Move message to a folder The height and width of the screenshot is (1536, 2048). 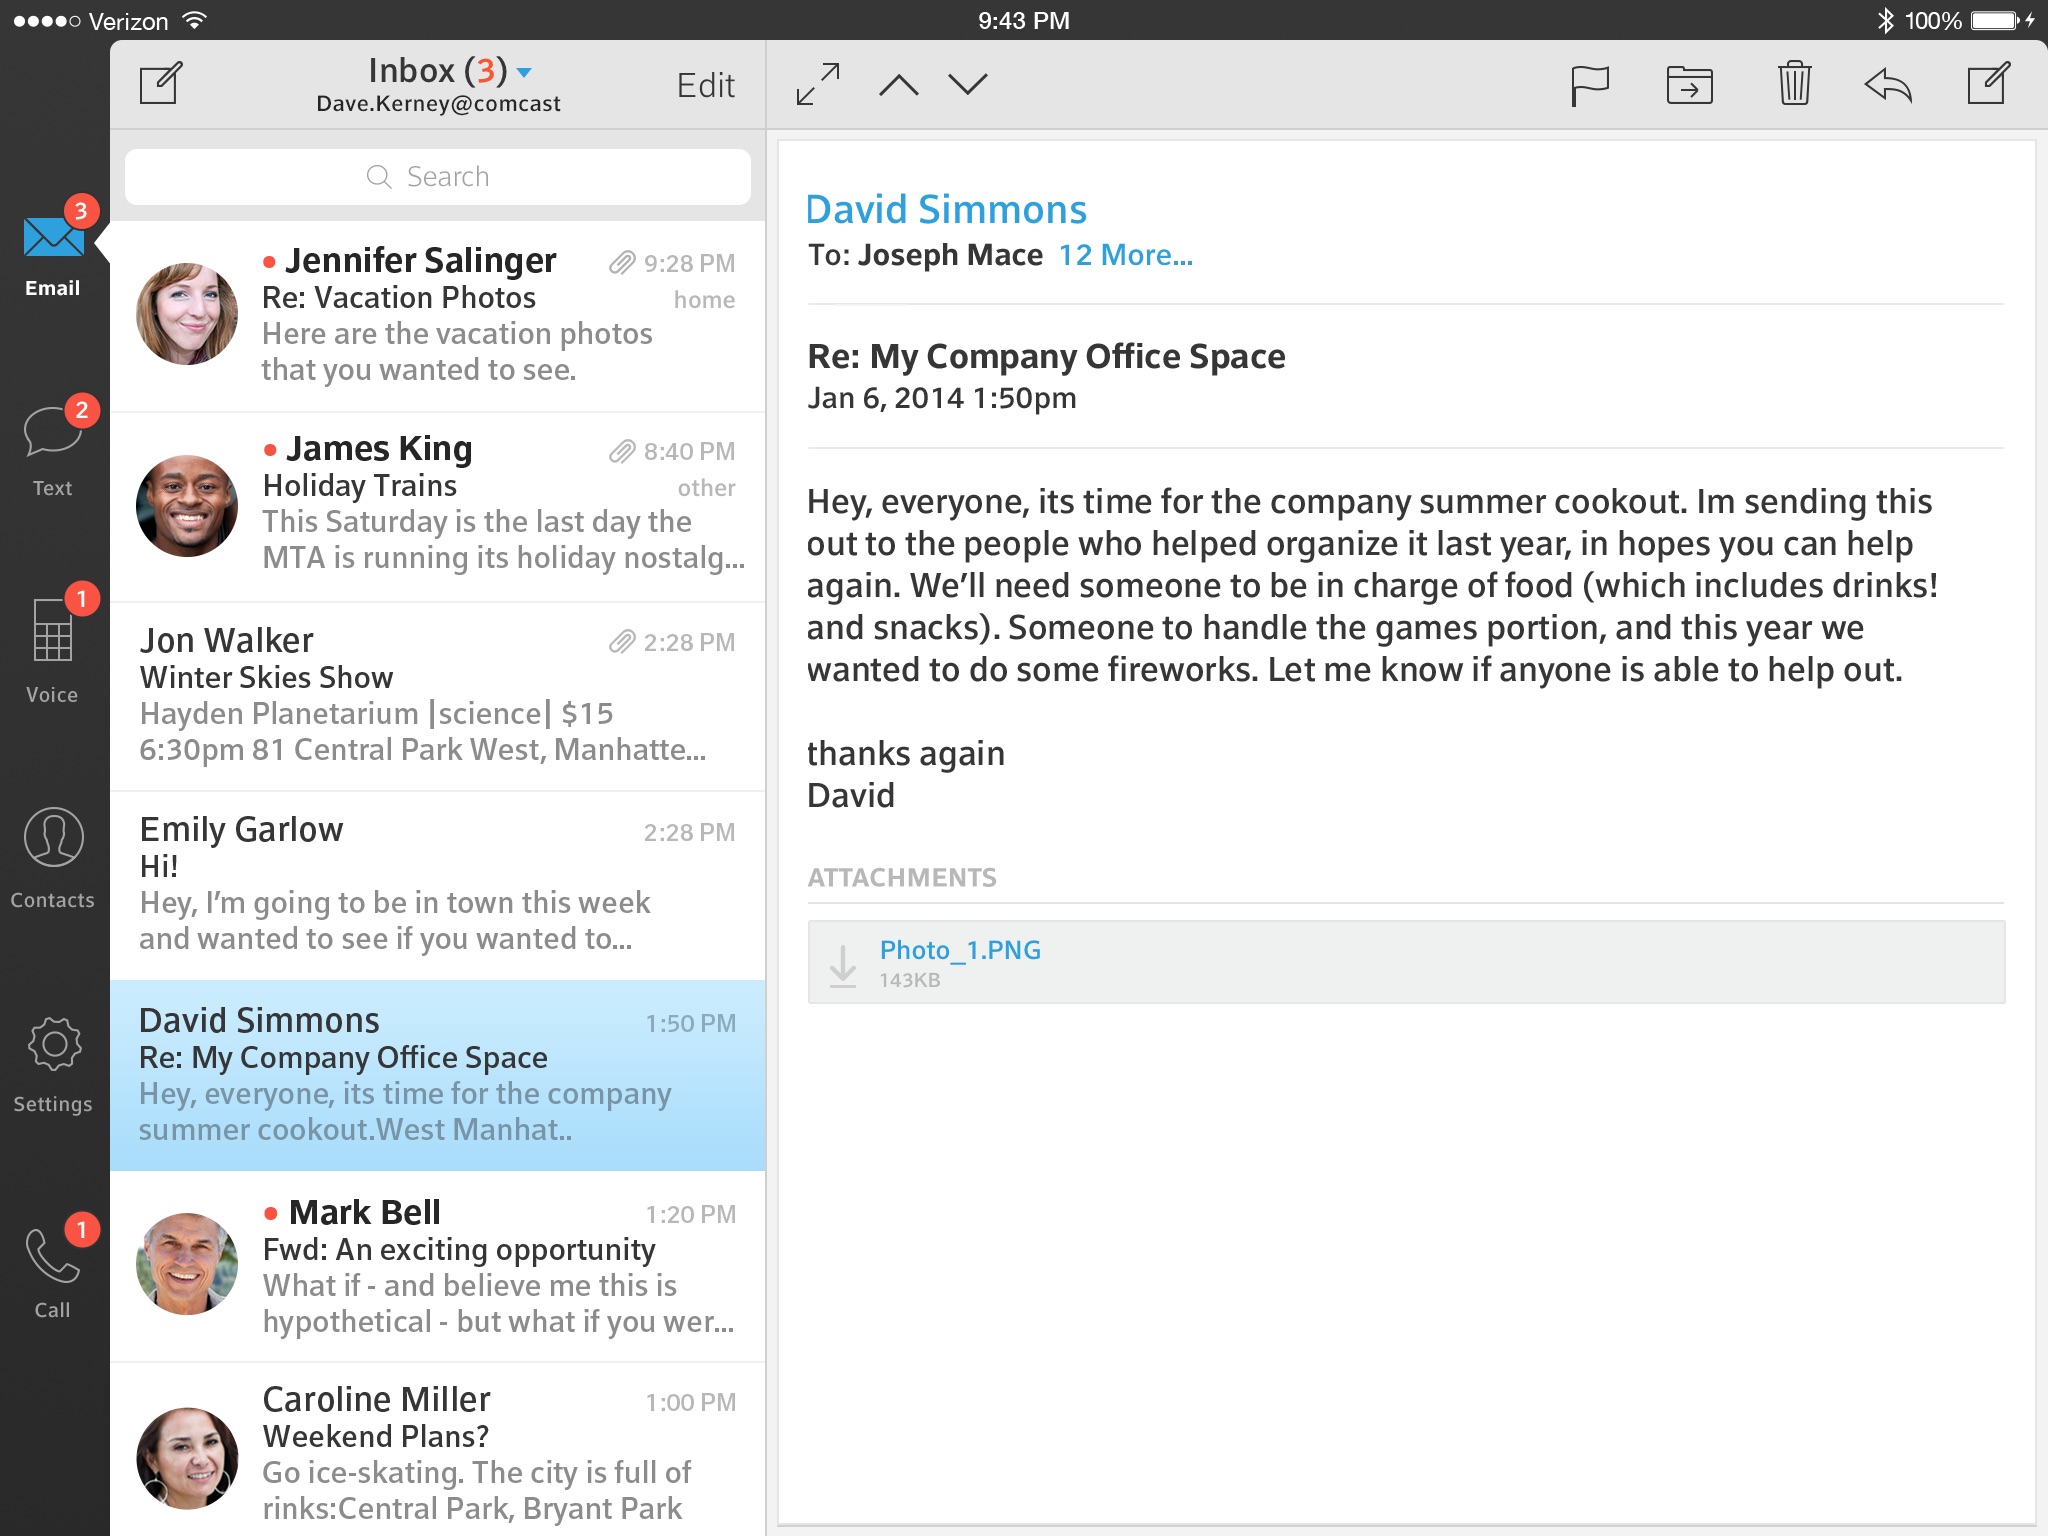[1690, 85]
